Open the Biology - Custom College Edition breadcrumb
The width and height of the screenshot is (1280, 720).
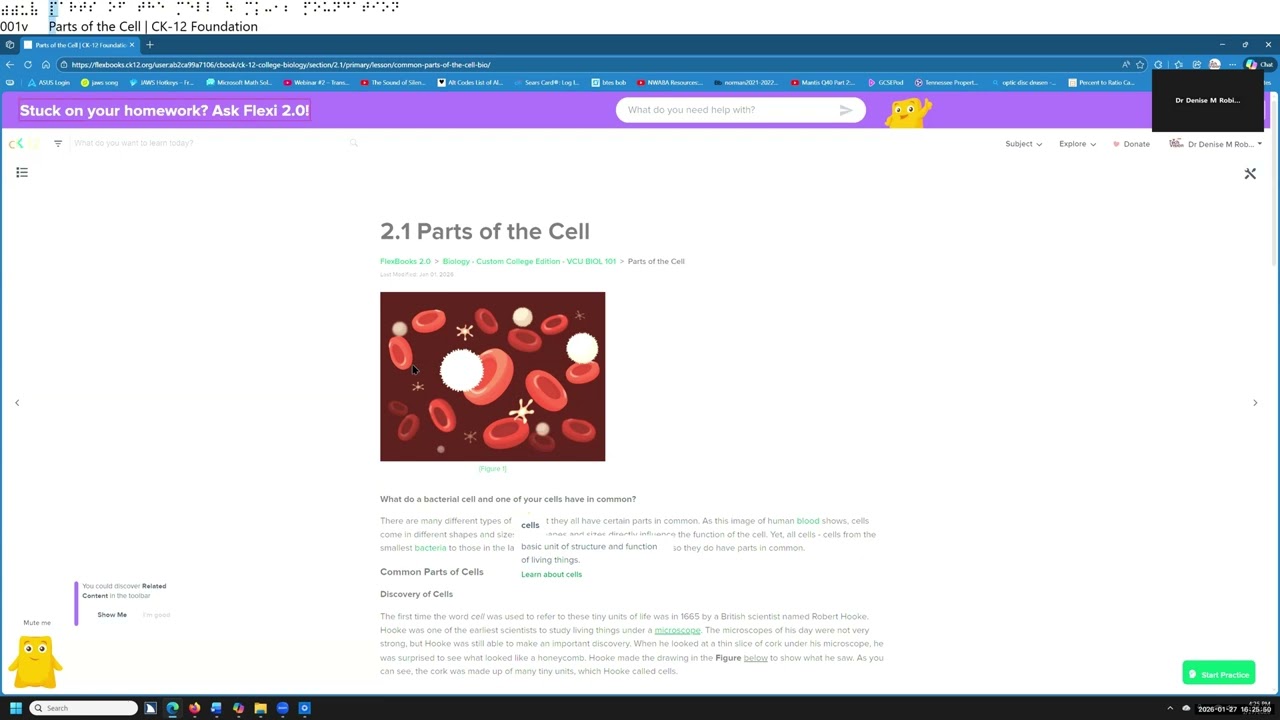(529, 261)
